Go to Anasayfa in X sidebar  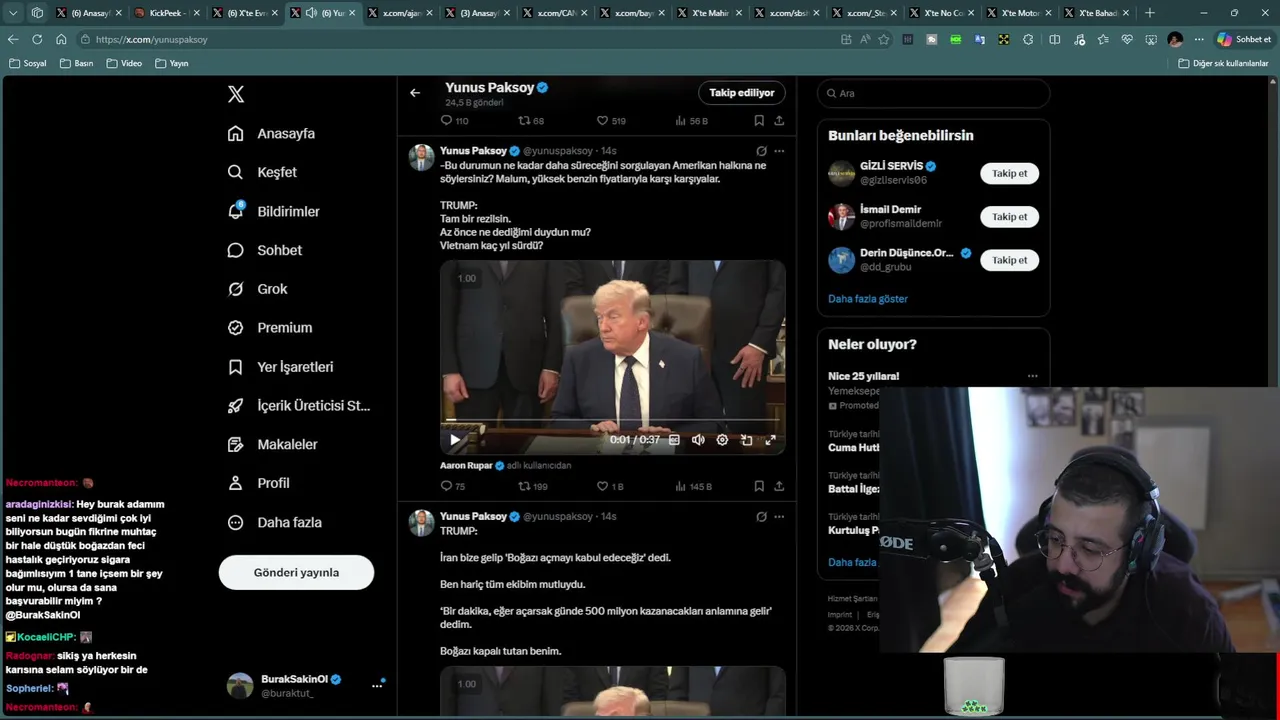(271, 133)
